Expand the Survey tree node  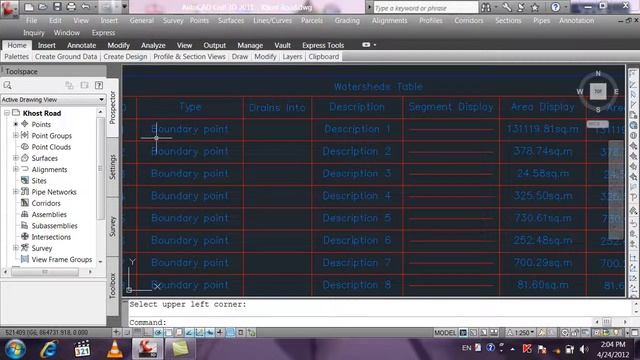[x=16, y=248]
